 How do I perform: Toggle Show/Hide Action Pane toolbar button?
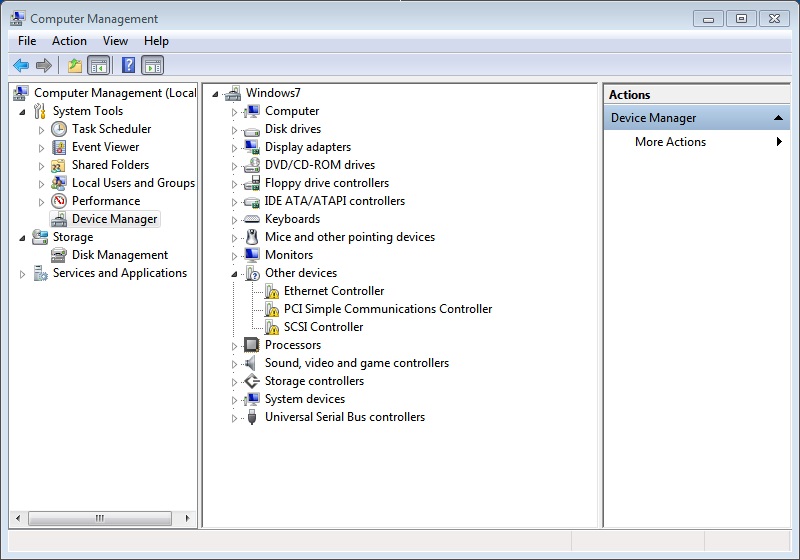click(152, 66)
